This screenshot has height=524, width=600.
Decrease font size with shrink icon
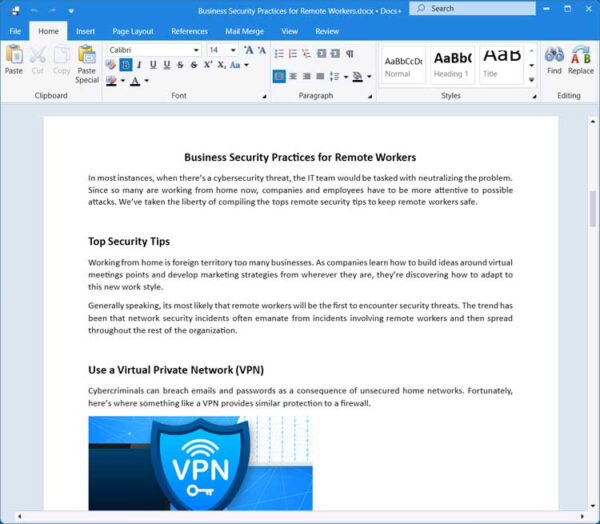click(x=262, y=50)
